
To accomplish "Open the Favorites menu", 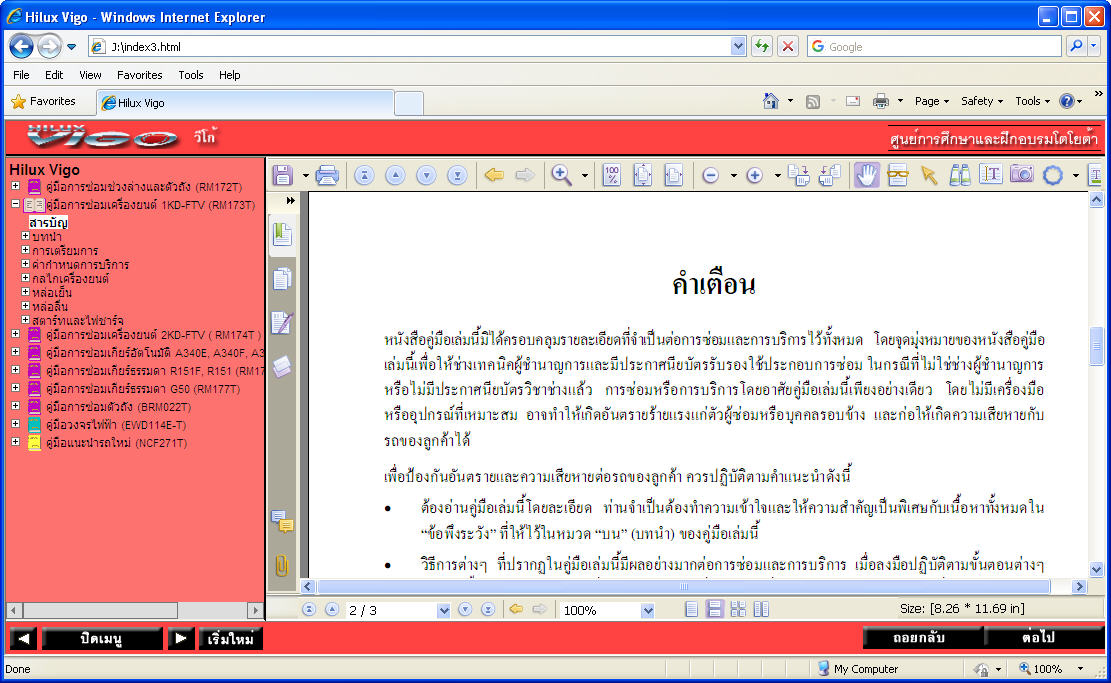I will pos(140,75).
